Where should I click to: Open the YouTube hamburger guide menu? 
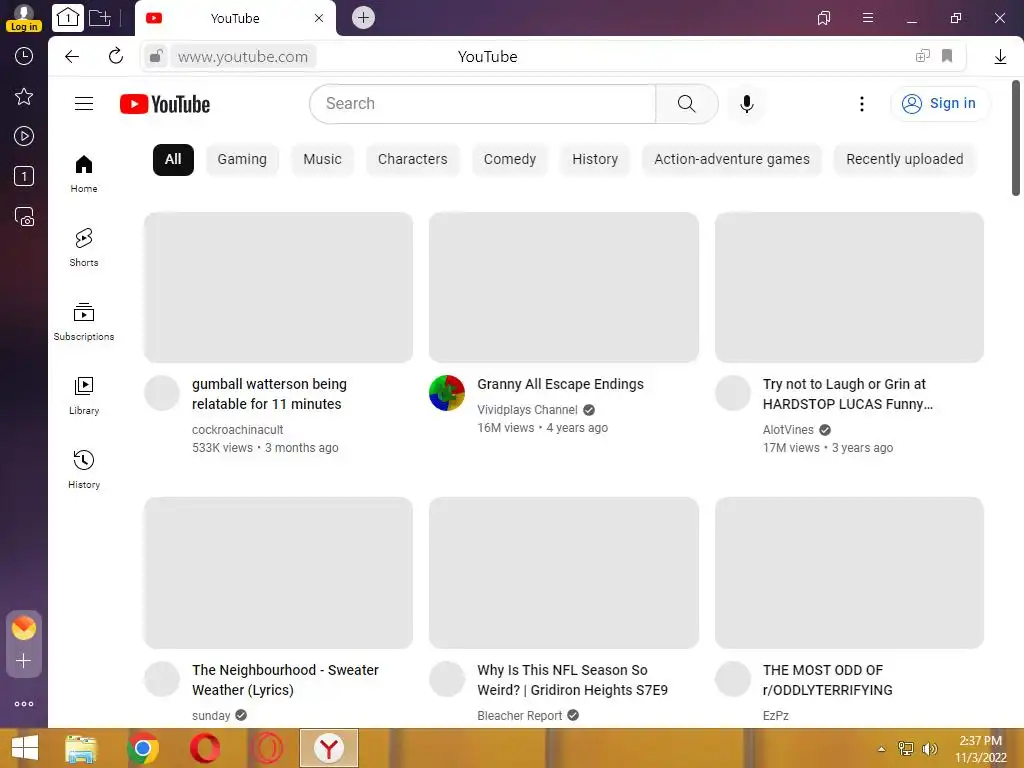[84, 104]
